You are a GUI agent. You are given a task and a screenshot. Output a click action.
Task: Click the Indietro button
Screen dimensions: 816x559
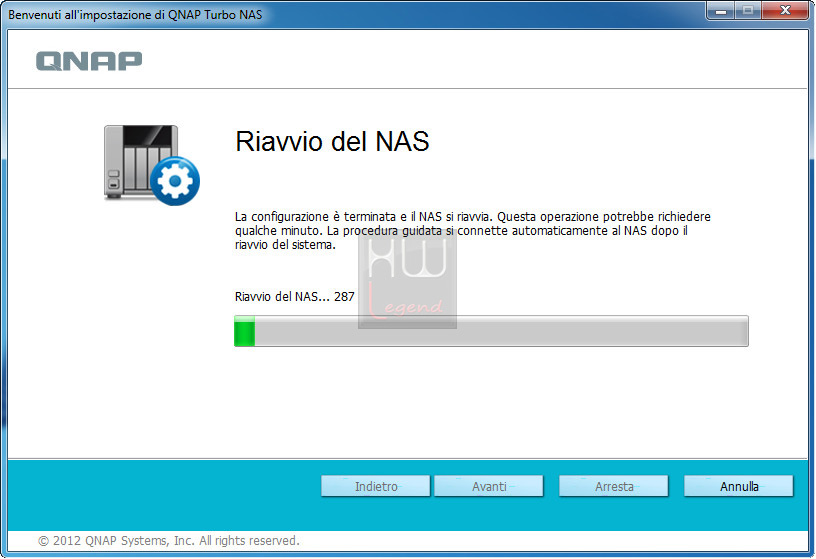coord(376,486)
